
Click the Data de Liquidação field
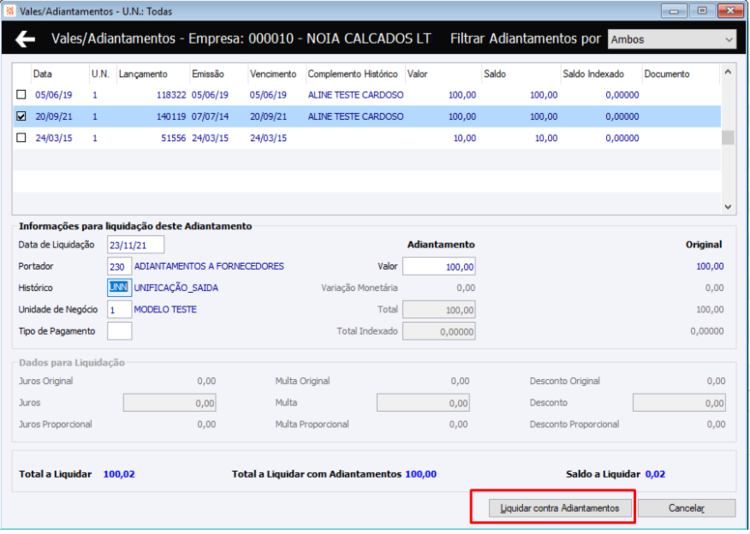click(x=136, y=245)
